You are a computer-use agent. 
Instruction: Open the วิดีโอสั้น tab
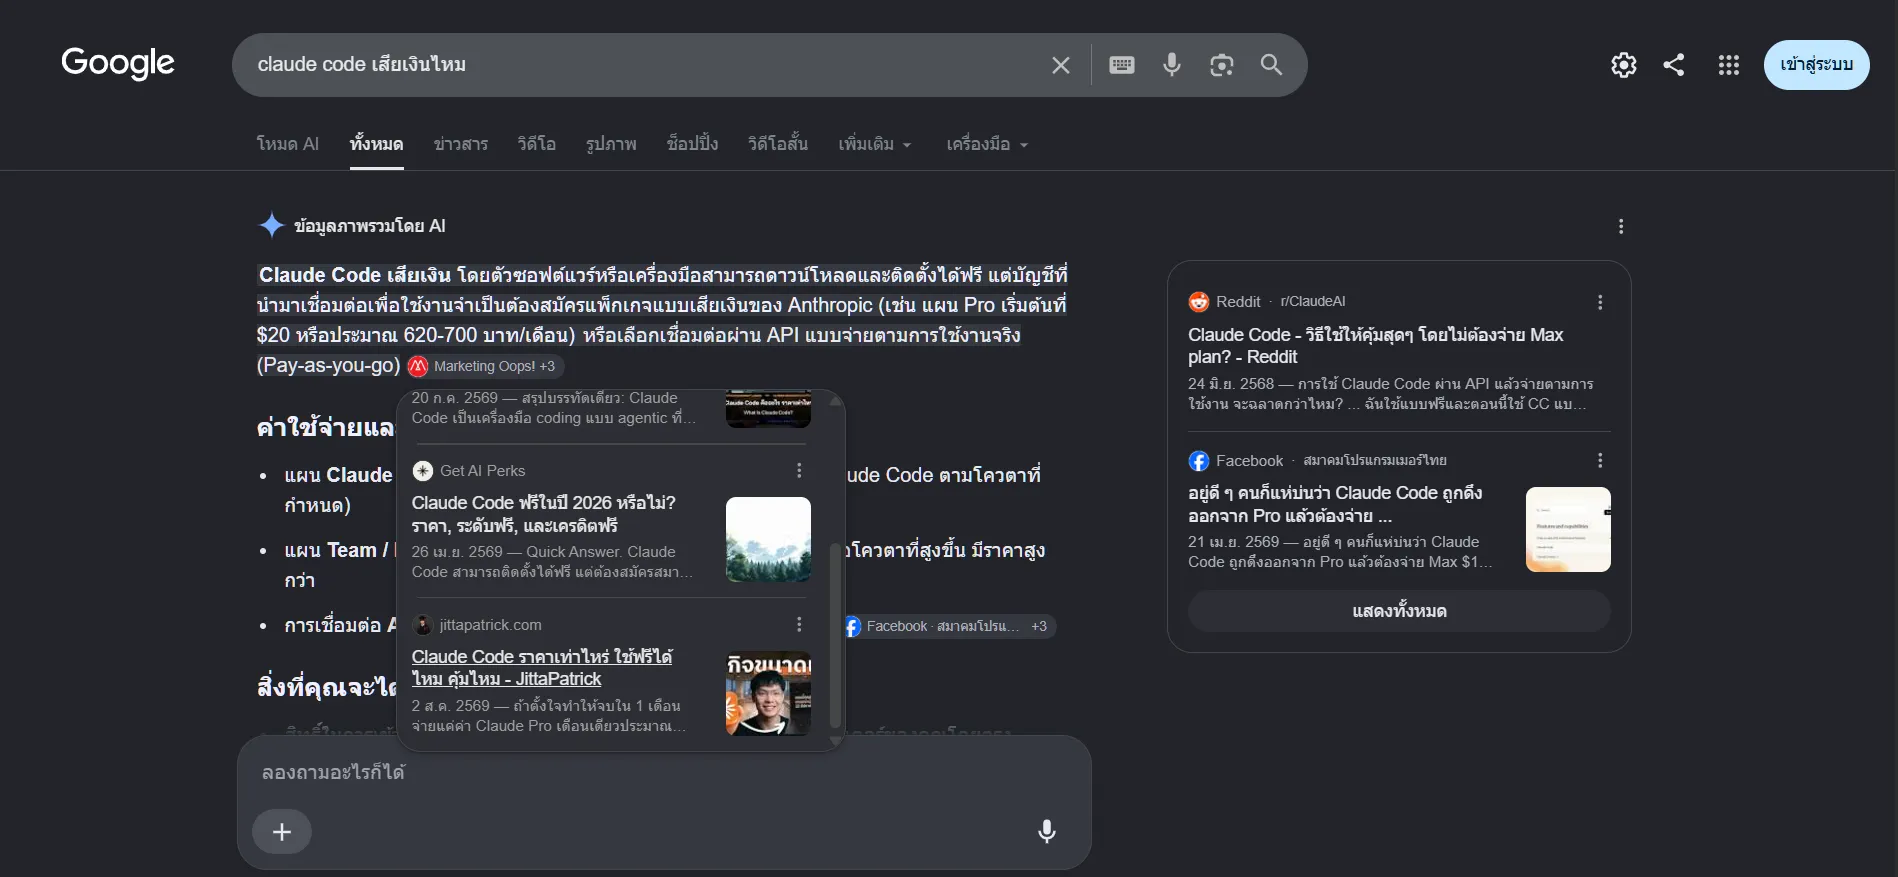[778, 144]
